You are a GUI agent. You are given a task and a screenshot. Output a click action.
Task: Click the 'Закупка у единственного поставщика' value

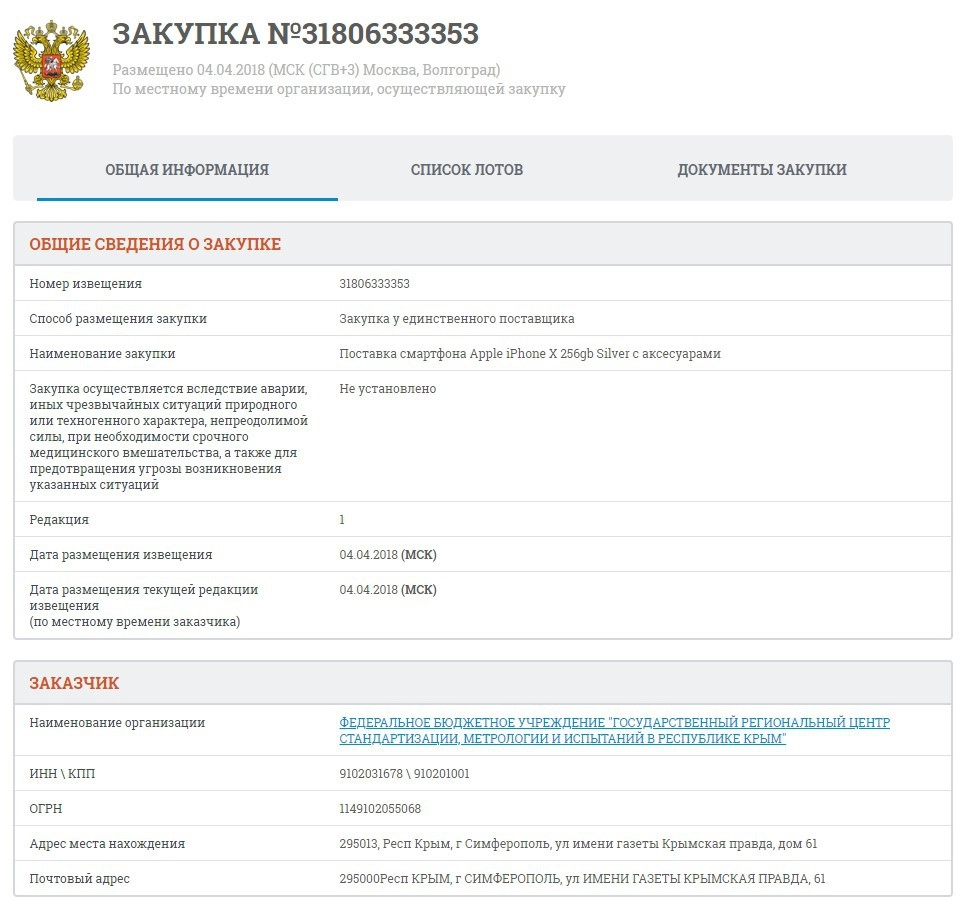point(456,319)
